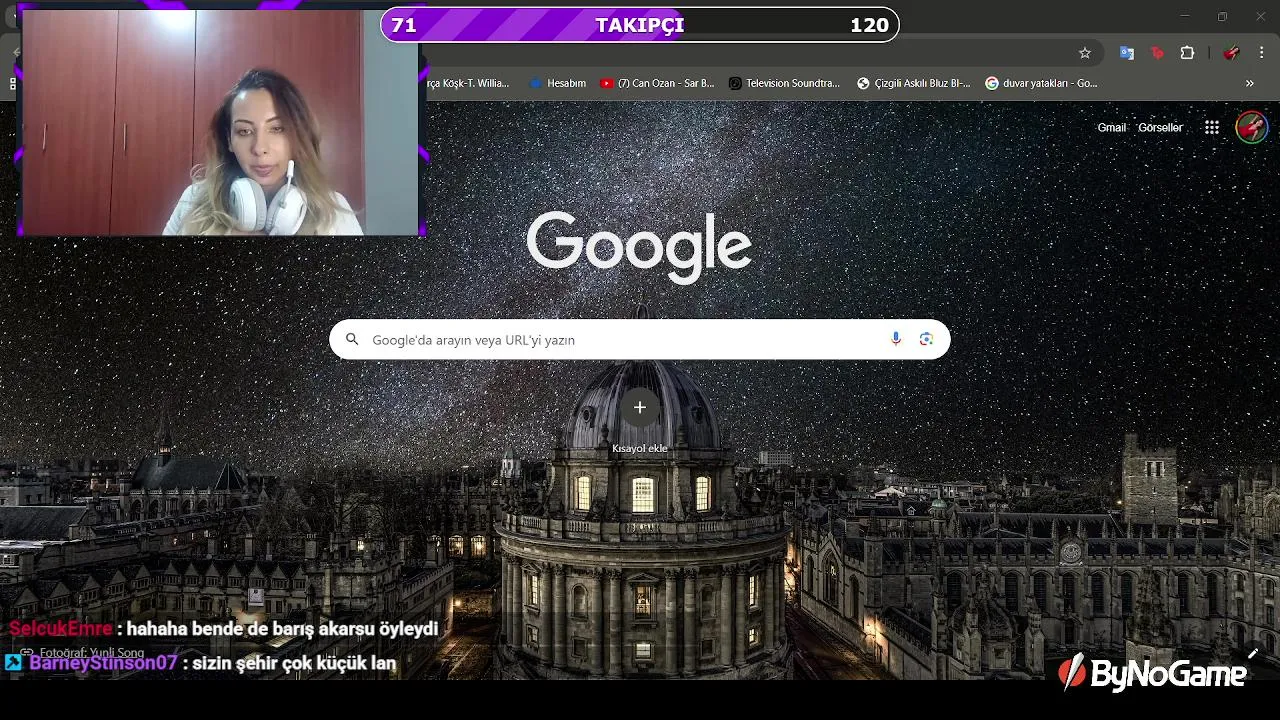Add a shortcut with the plus button

click(x=640, y=407)
